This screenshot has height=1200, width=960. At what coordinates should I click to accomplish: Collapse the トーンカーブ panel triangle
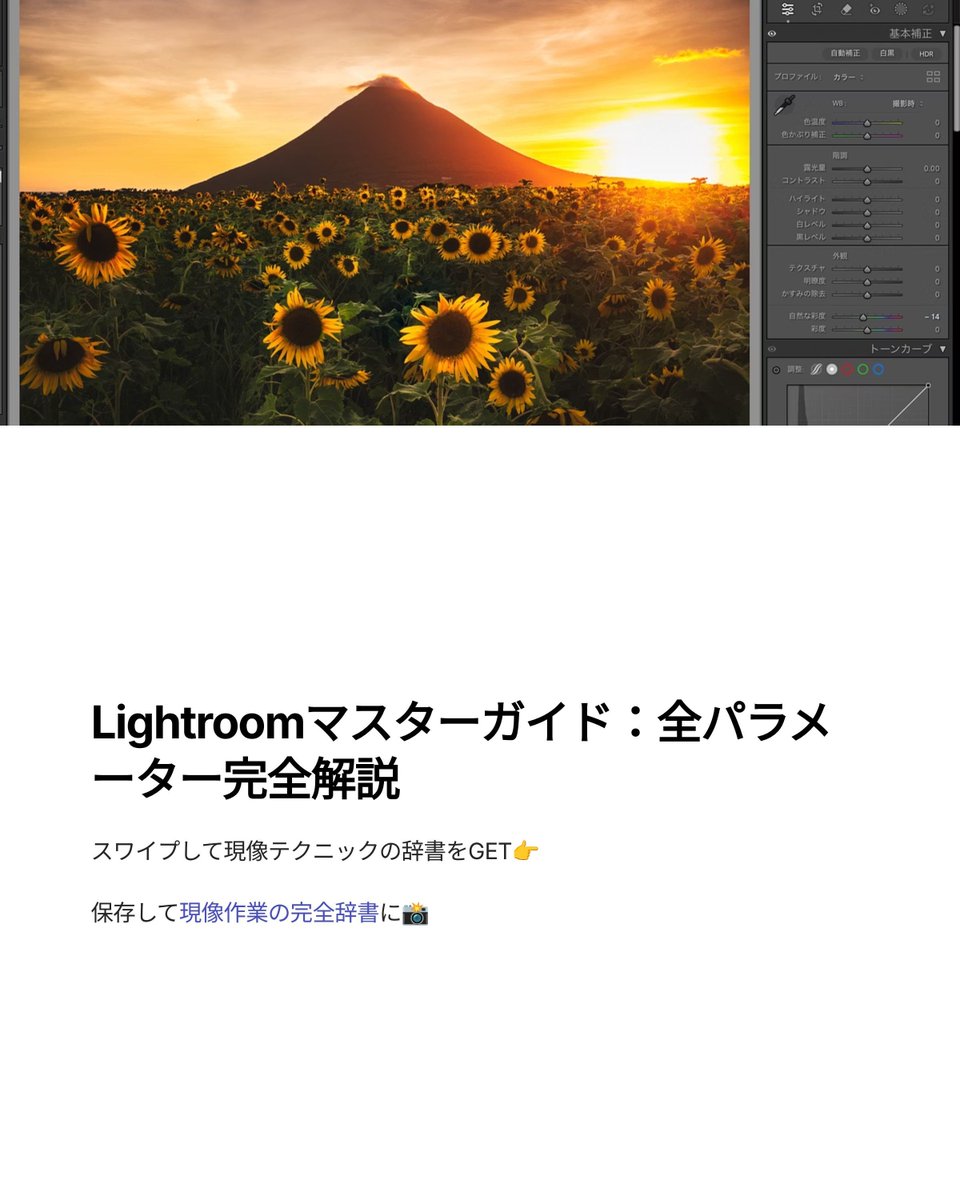[x=942, y=349]
